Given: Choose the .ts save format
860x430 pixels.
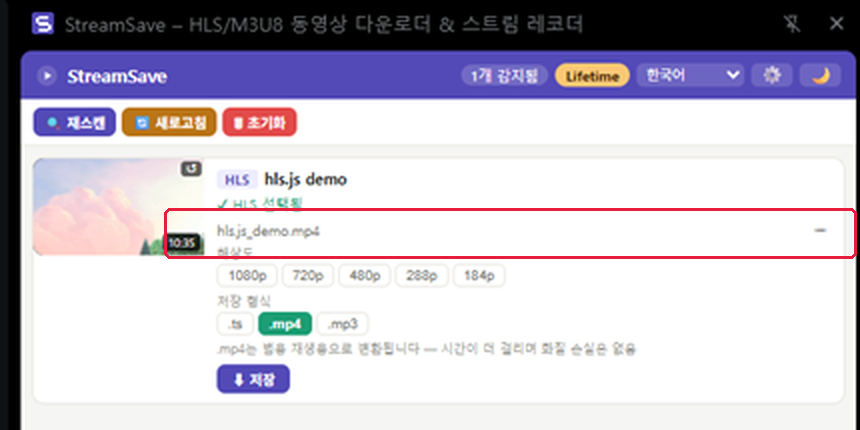Looking at the screenshot, I should click(x=235, y=324).
